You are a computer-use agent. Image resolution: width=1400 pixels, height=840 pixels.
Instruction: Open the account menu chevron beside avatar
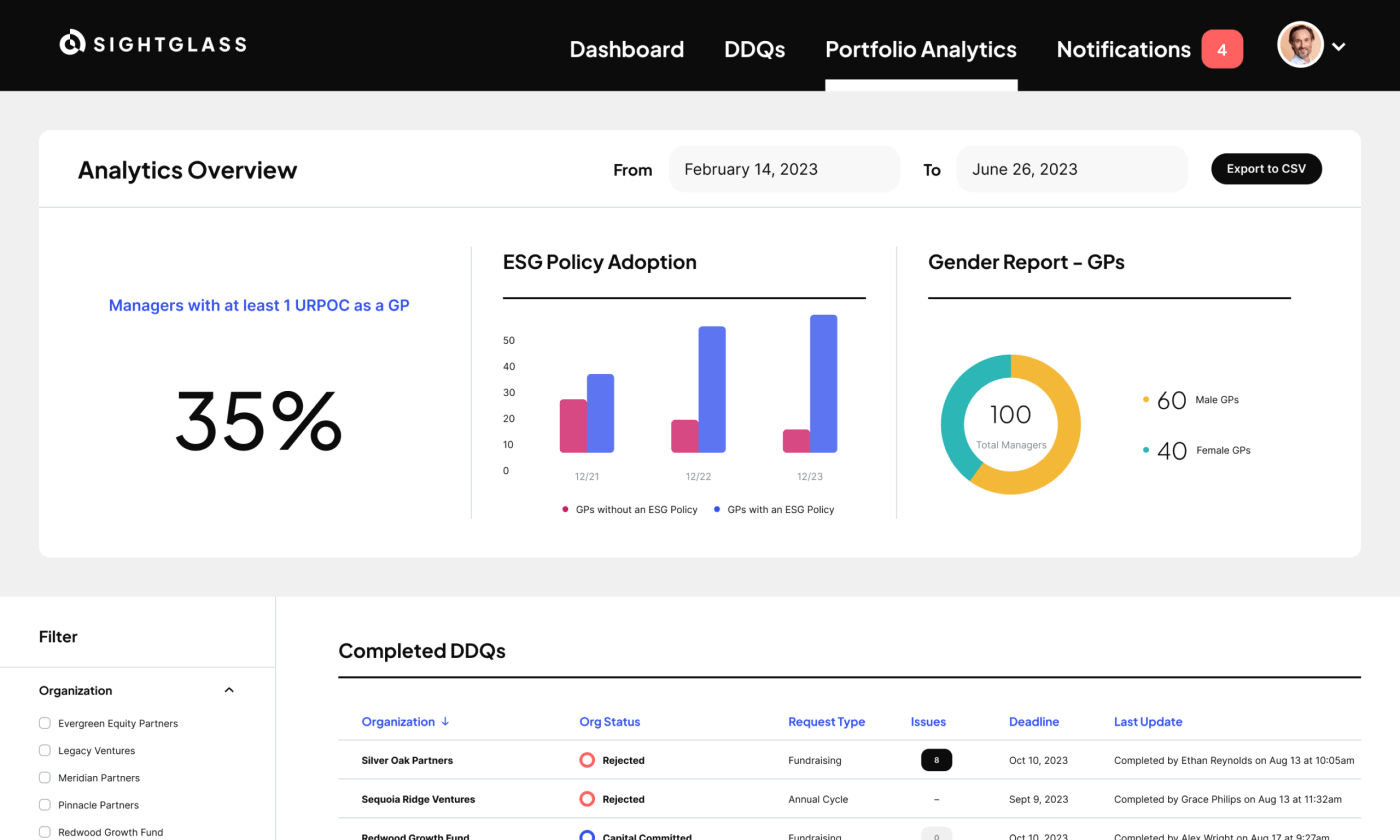pos(1339,46)
